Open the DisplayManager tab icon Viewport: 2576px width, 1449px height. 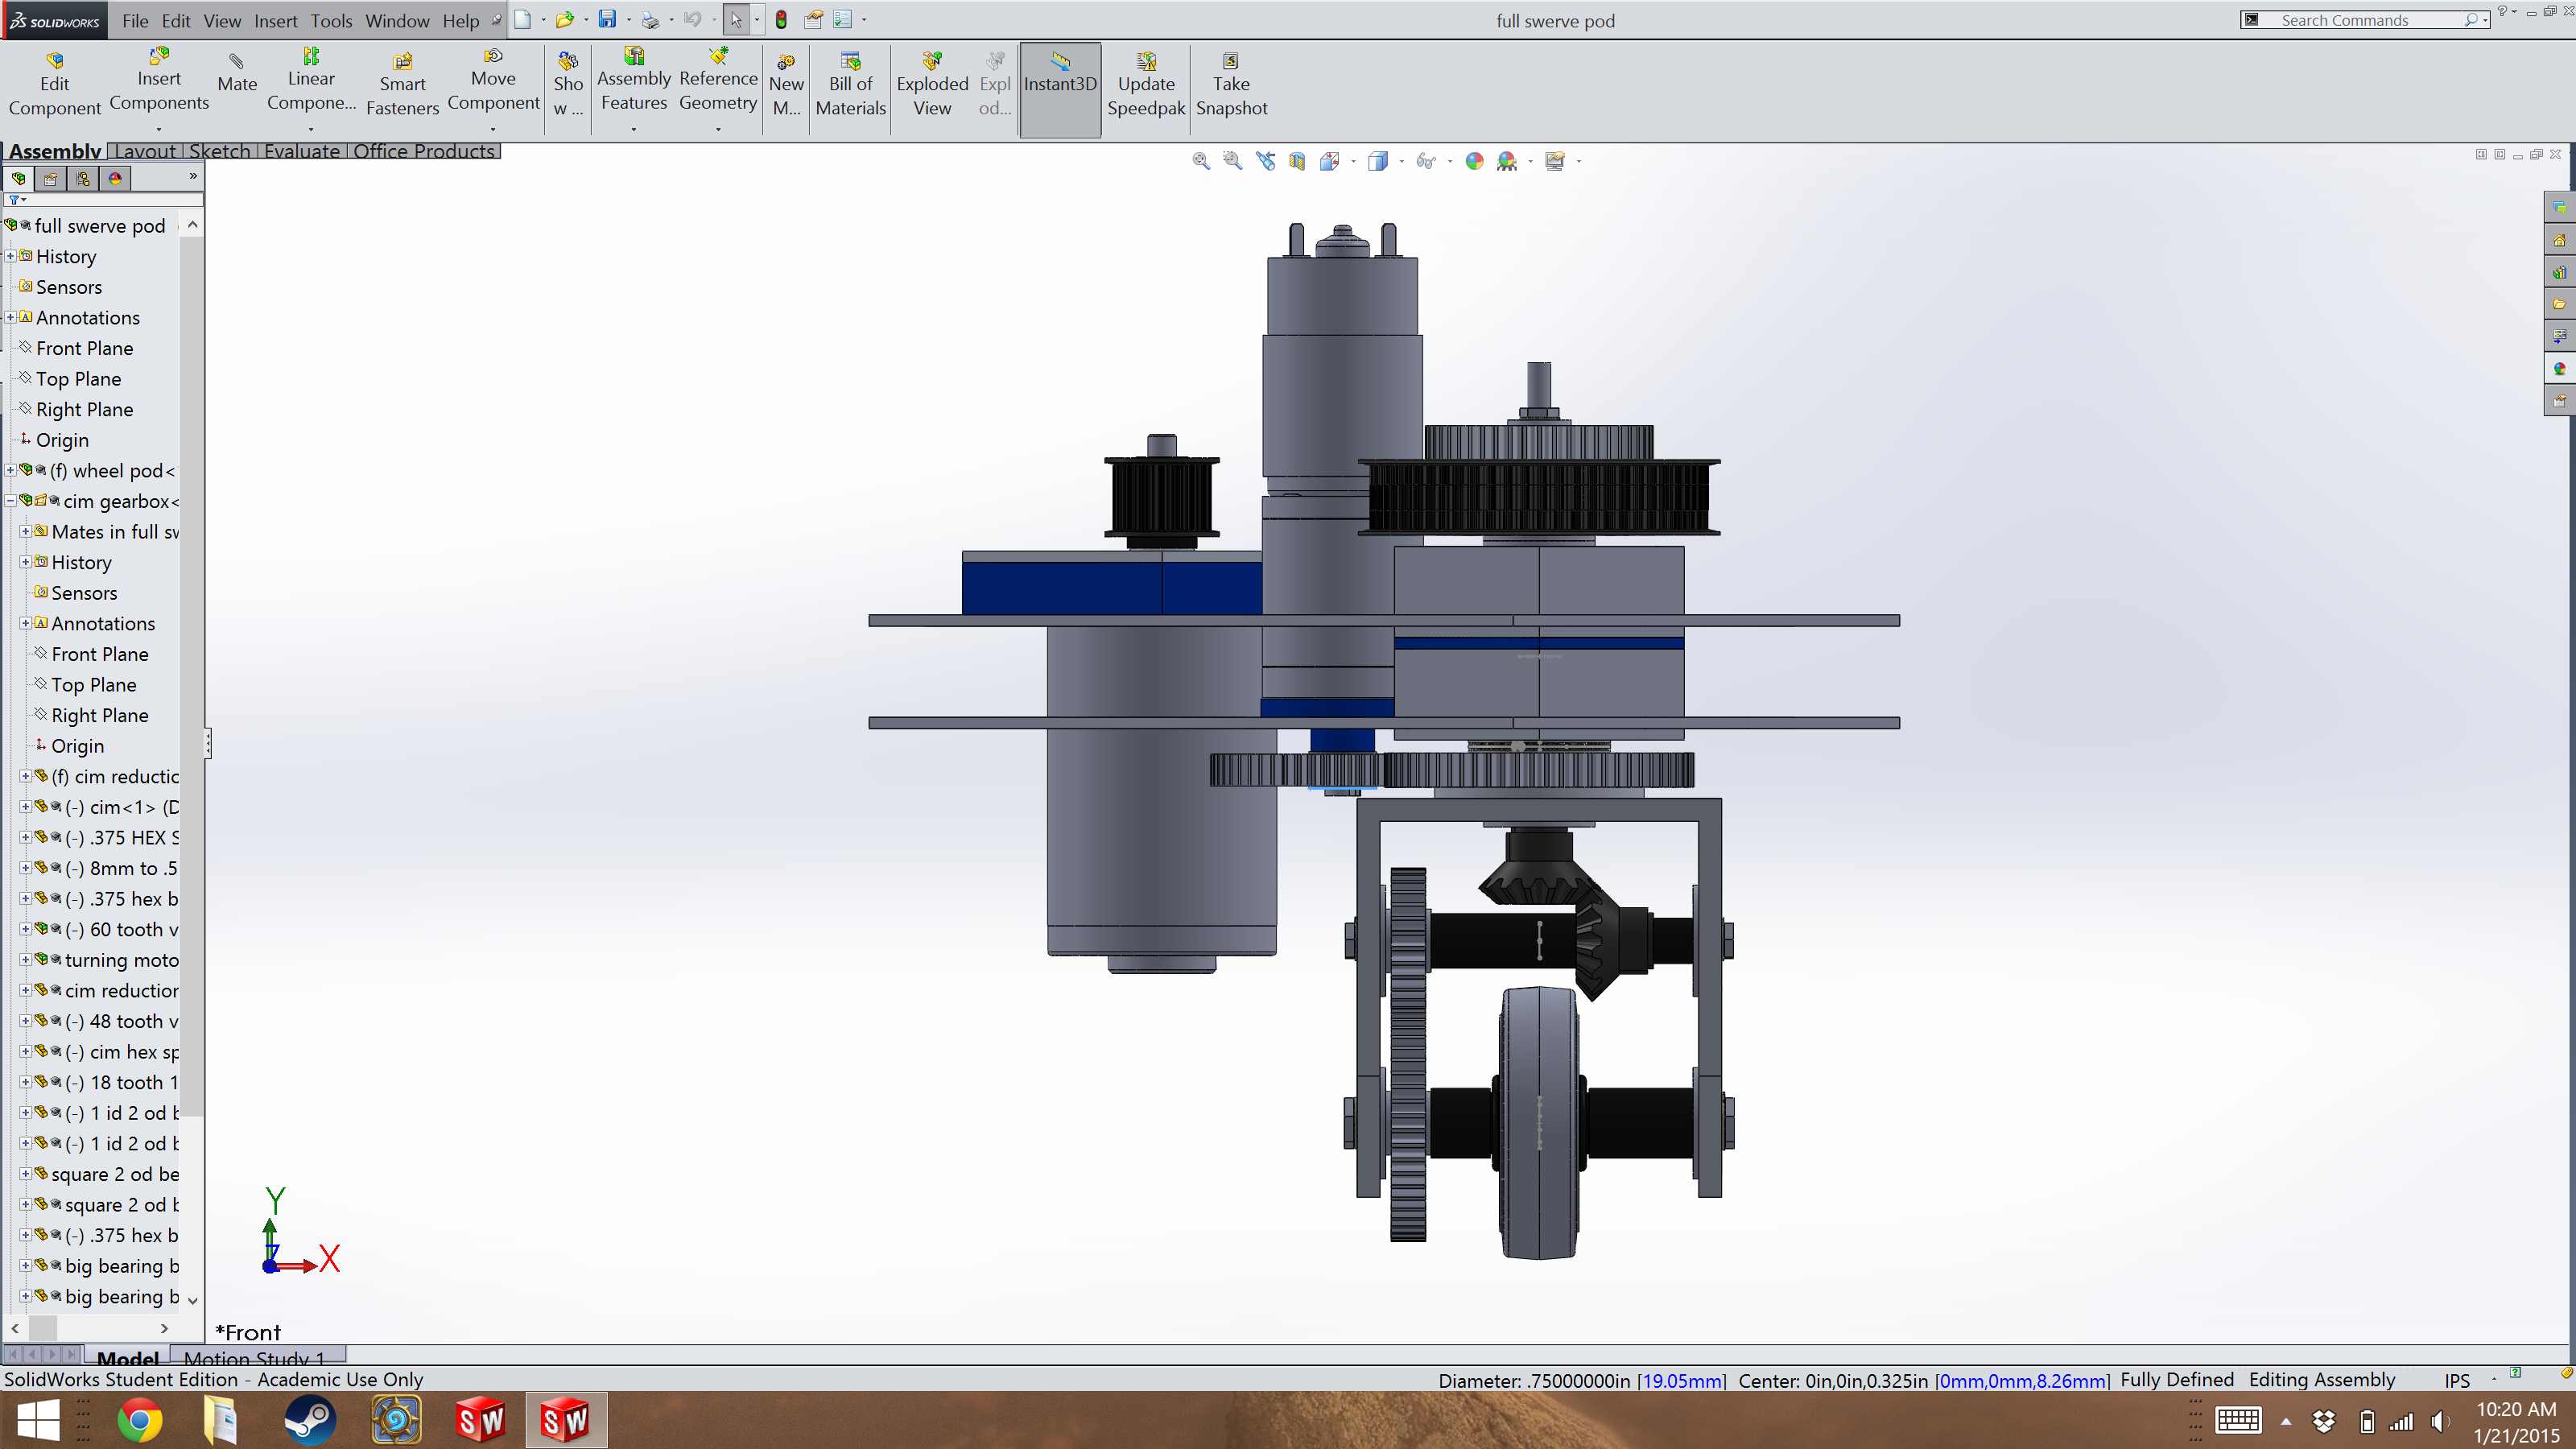tap(115, 179)
